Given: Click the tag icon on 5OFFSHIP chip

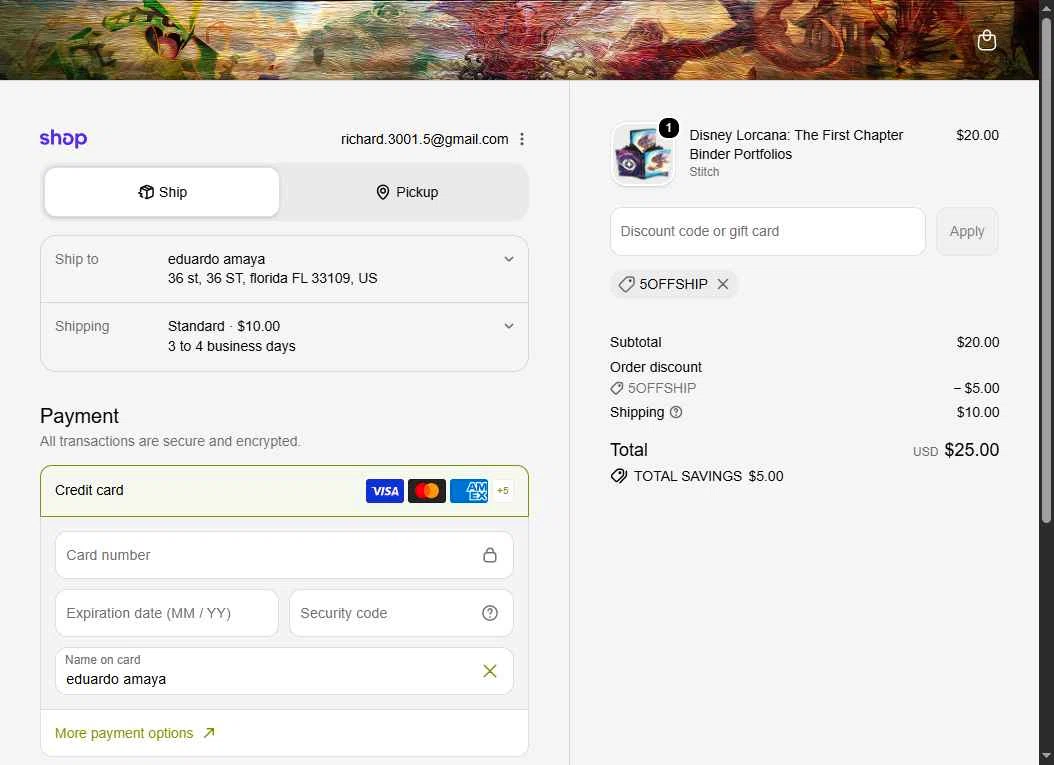Looking at the screenshot, I should tap(626, 284).
